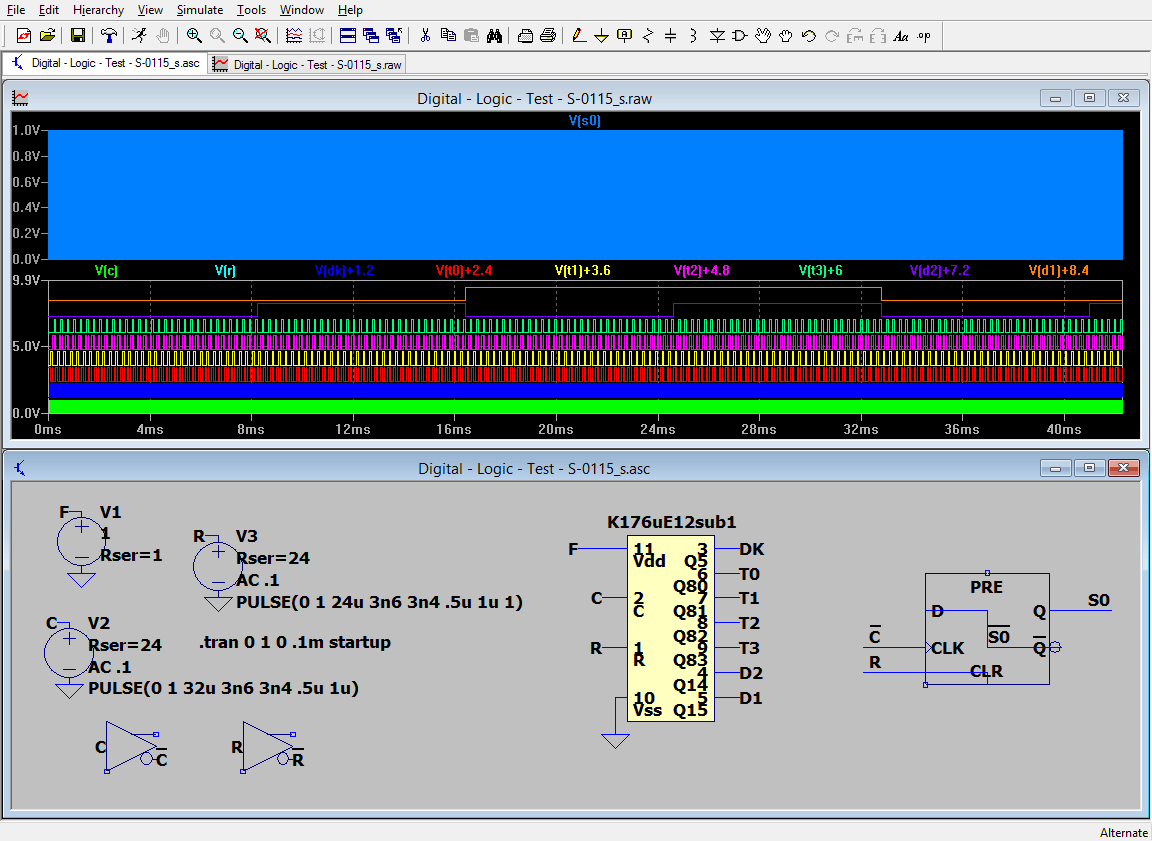Screen dimensions: 1152x841
Task: Select the Resistor tool
Action: coord(647,36)
